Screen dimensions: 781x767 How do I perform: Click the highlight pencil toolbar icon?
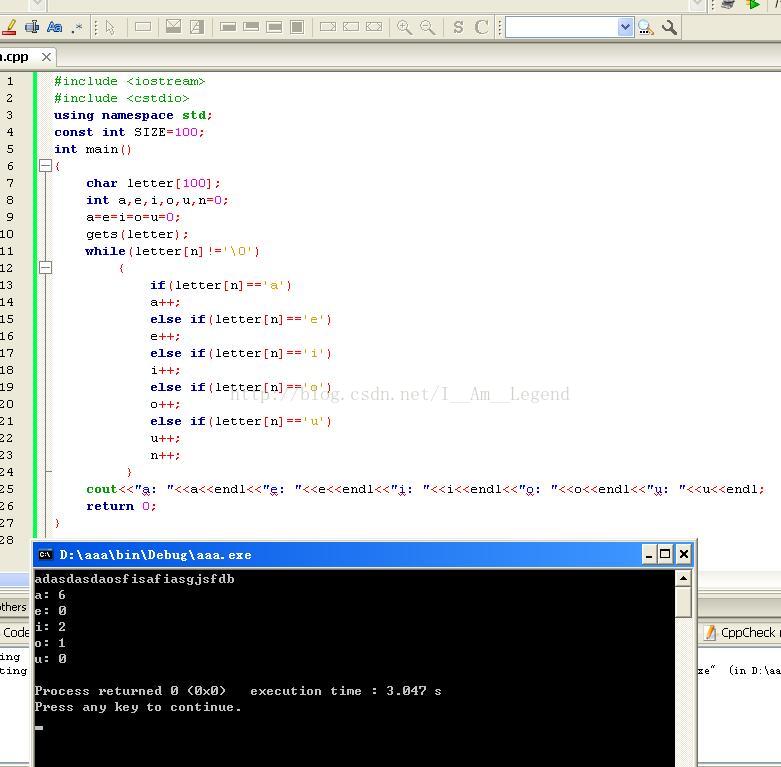9,27
